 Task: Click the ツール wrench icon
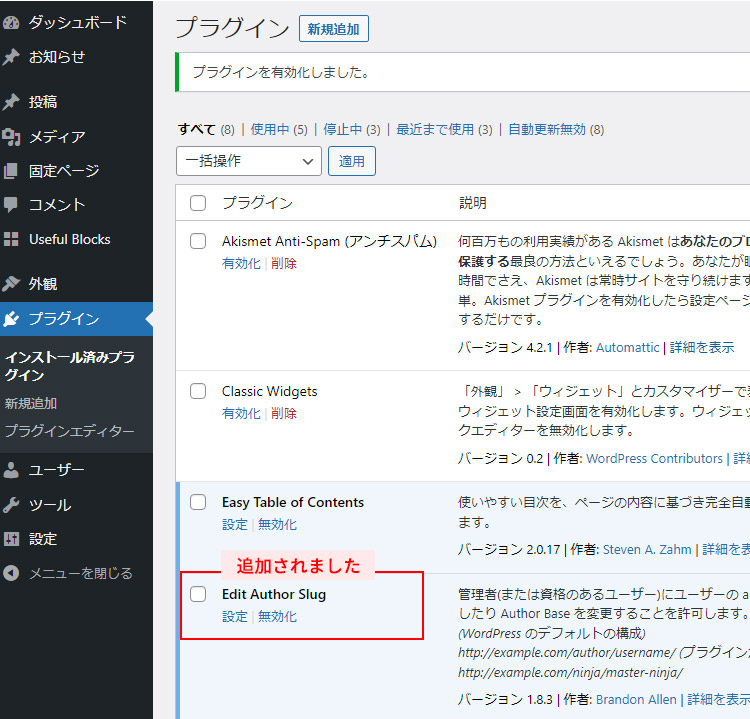pos(11,505)
